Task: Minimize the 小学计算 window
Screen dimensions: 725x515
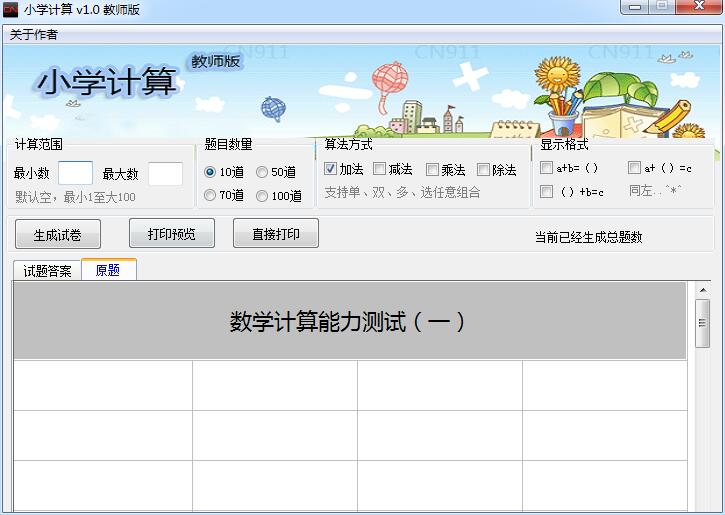Action: point(635,7)
